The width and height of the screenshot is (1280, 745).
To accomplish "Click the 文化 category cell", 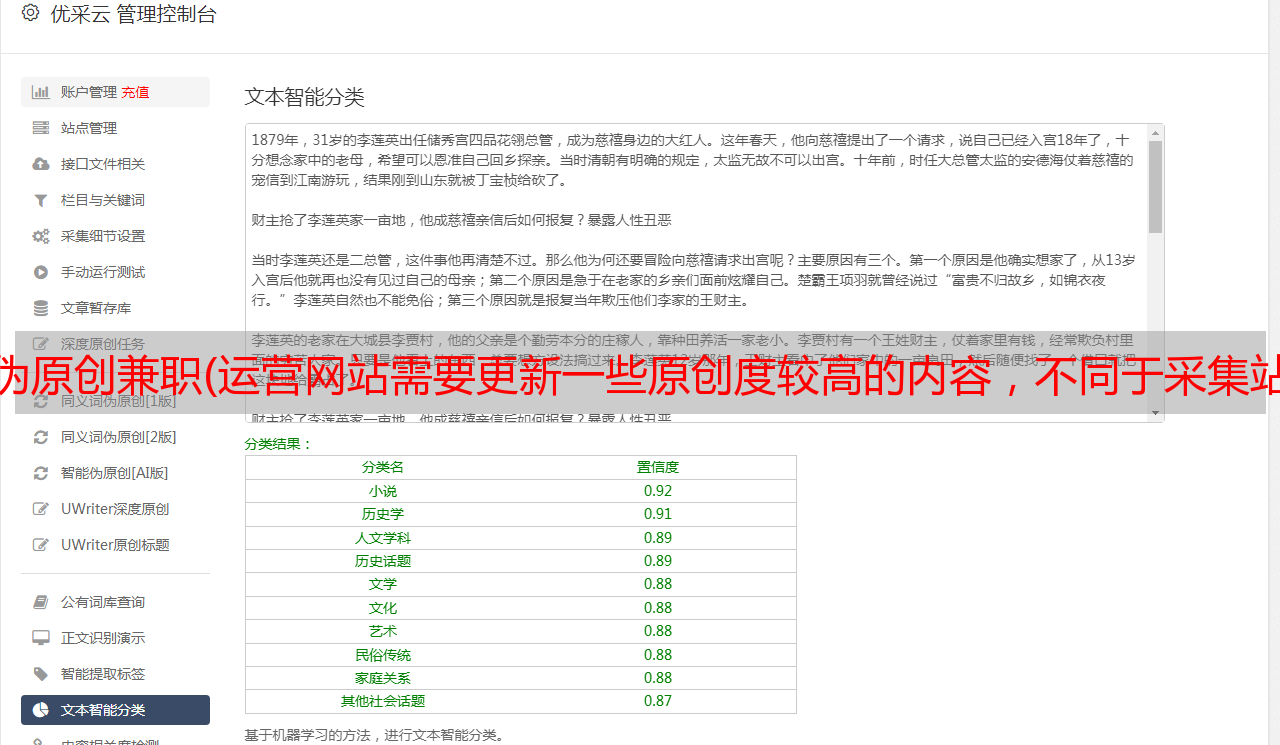I will pos(383,608).
